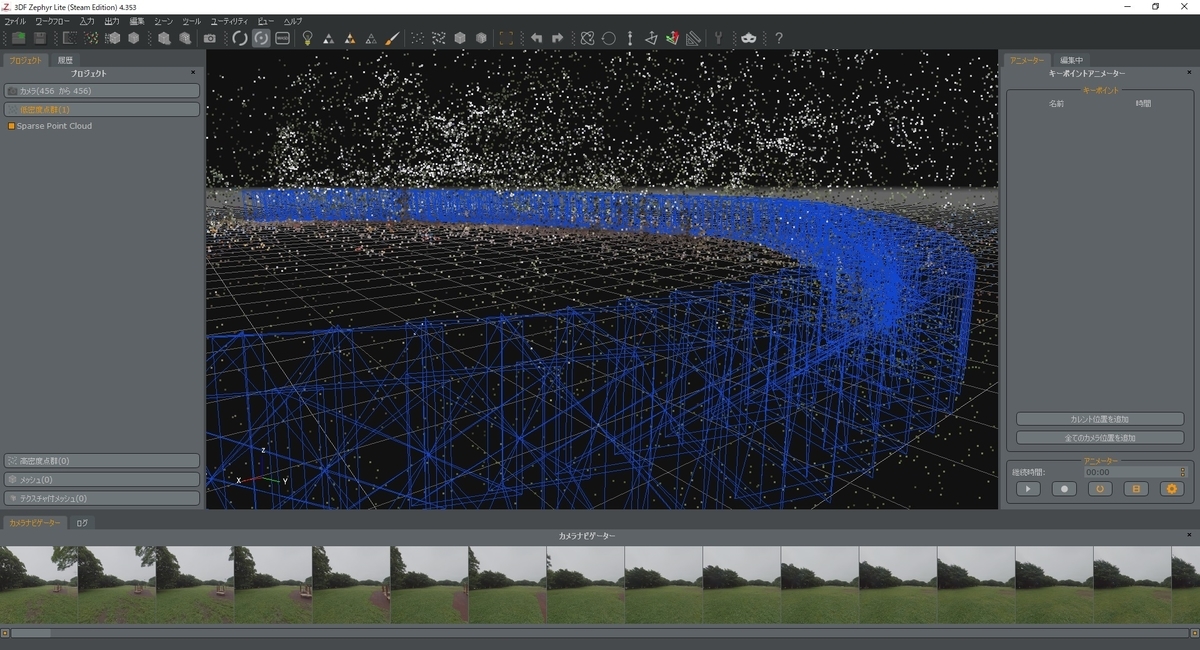Click the 名前 column header

tap(1056, 104)
